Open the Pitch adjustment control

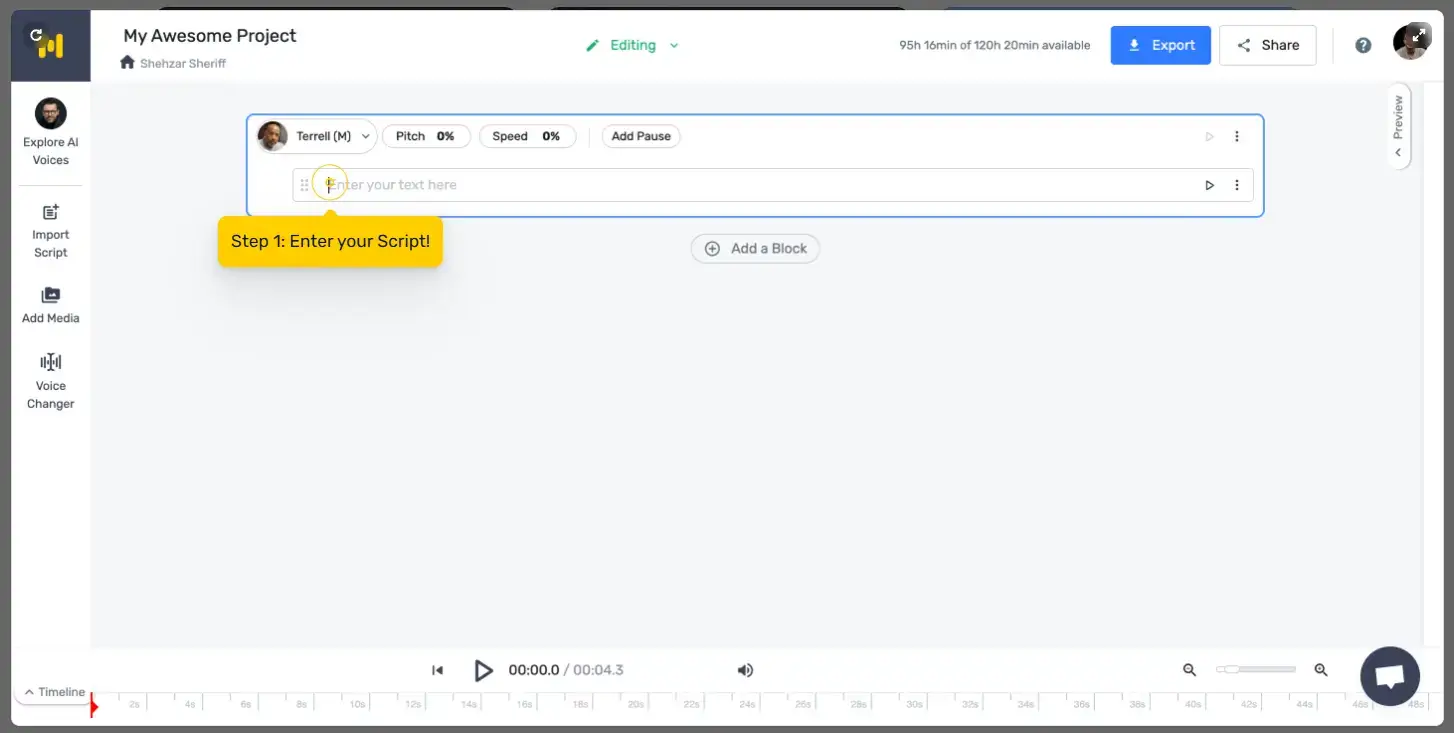(426, 136)
